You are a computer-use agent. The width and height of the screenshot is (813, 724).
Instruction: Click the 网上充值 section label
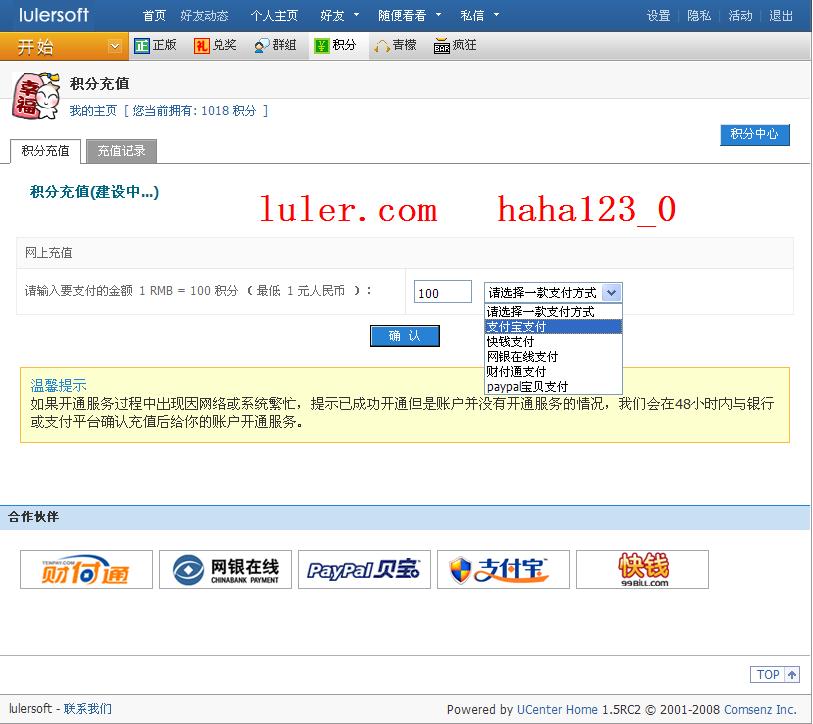click(49, 253)
